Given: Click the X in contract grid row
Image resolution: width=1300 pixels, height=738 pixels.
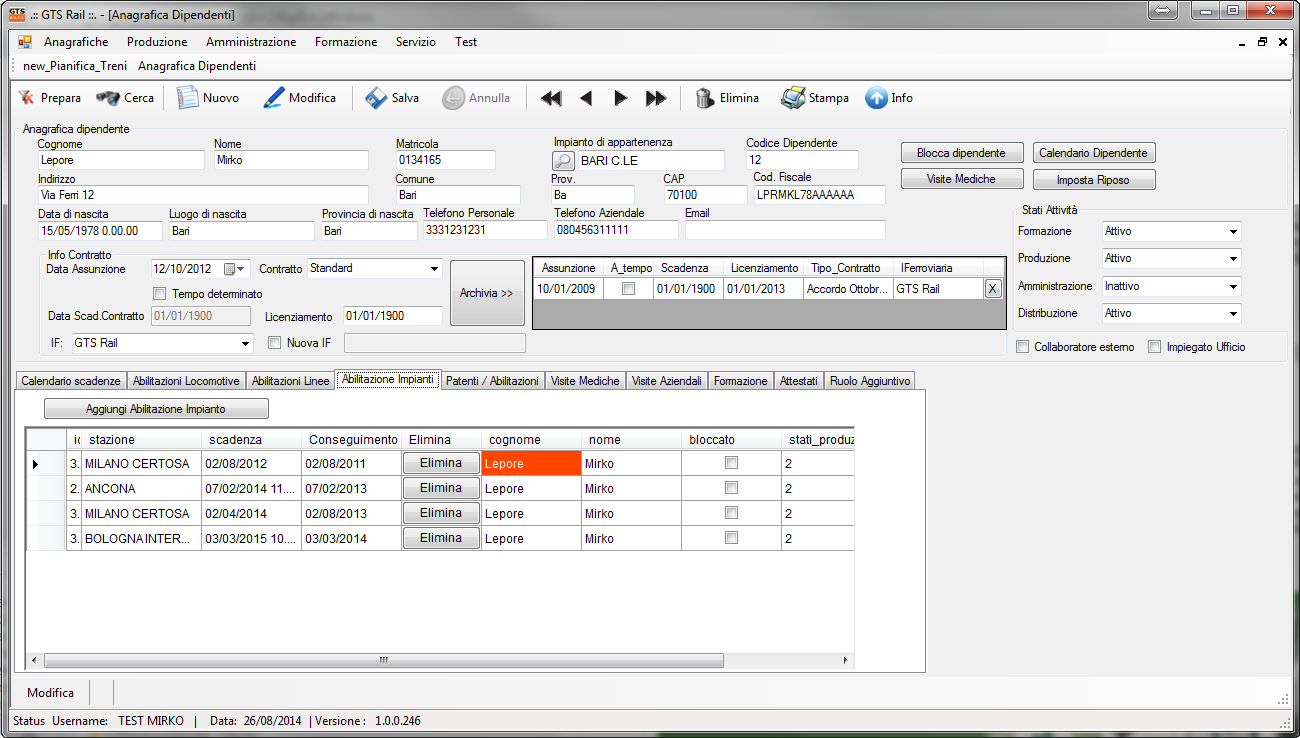Looking at the screenshot, I should 992,289.
